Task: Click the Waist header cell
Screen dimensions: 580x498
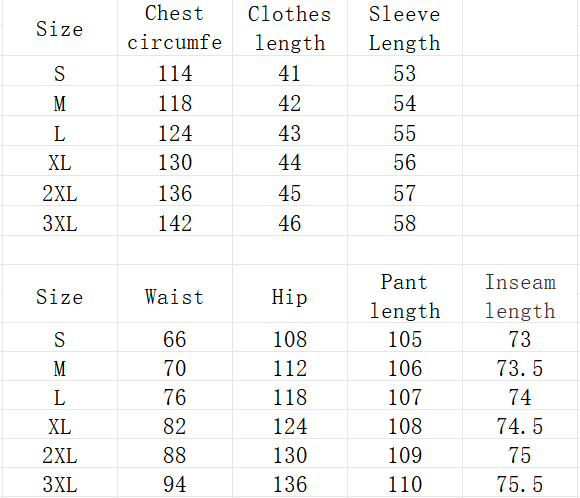Action: (x=175, y=297)
